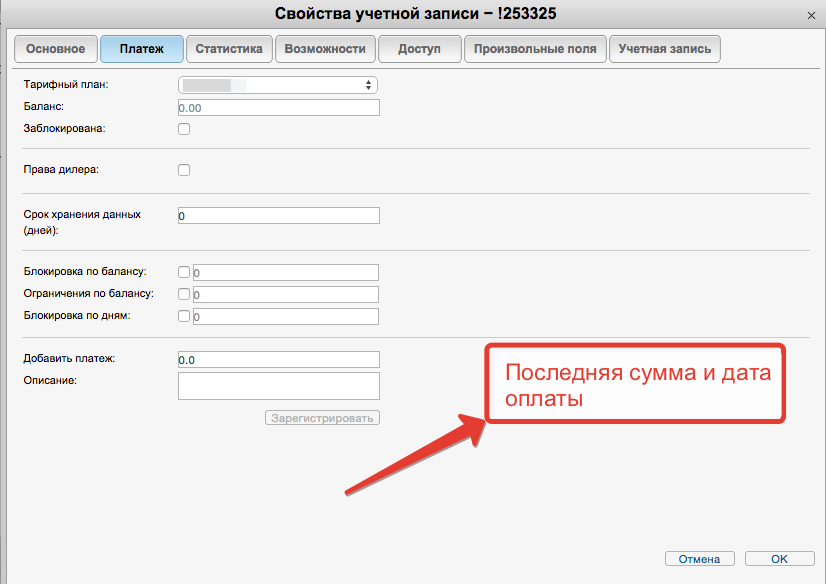Screen dimensions: 826x584
Task: Expand the Тарифный план dropdown
Action: [278, 85]
